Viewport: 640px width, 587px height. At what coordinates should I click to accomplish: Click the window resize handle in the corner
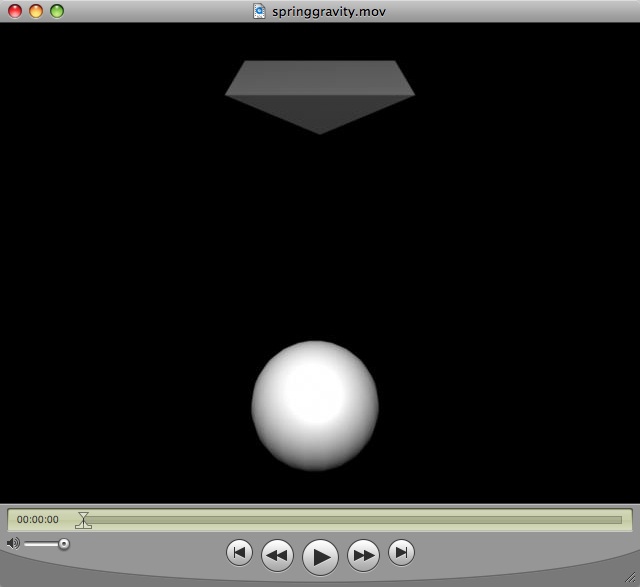pyautogui.click(x=630, y=578)
